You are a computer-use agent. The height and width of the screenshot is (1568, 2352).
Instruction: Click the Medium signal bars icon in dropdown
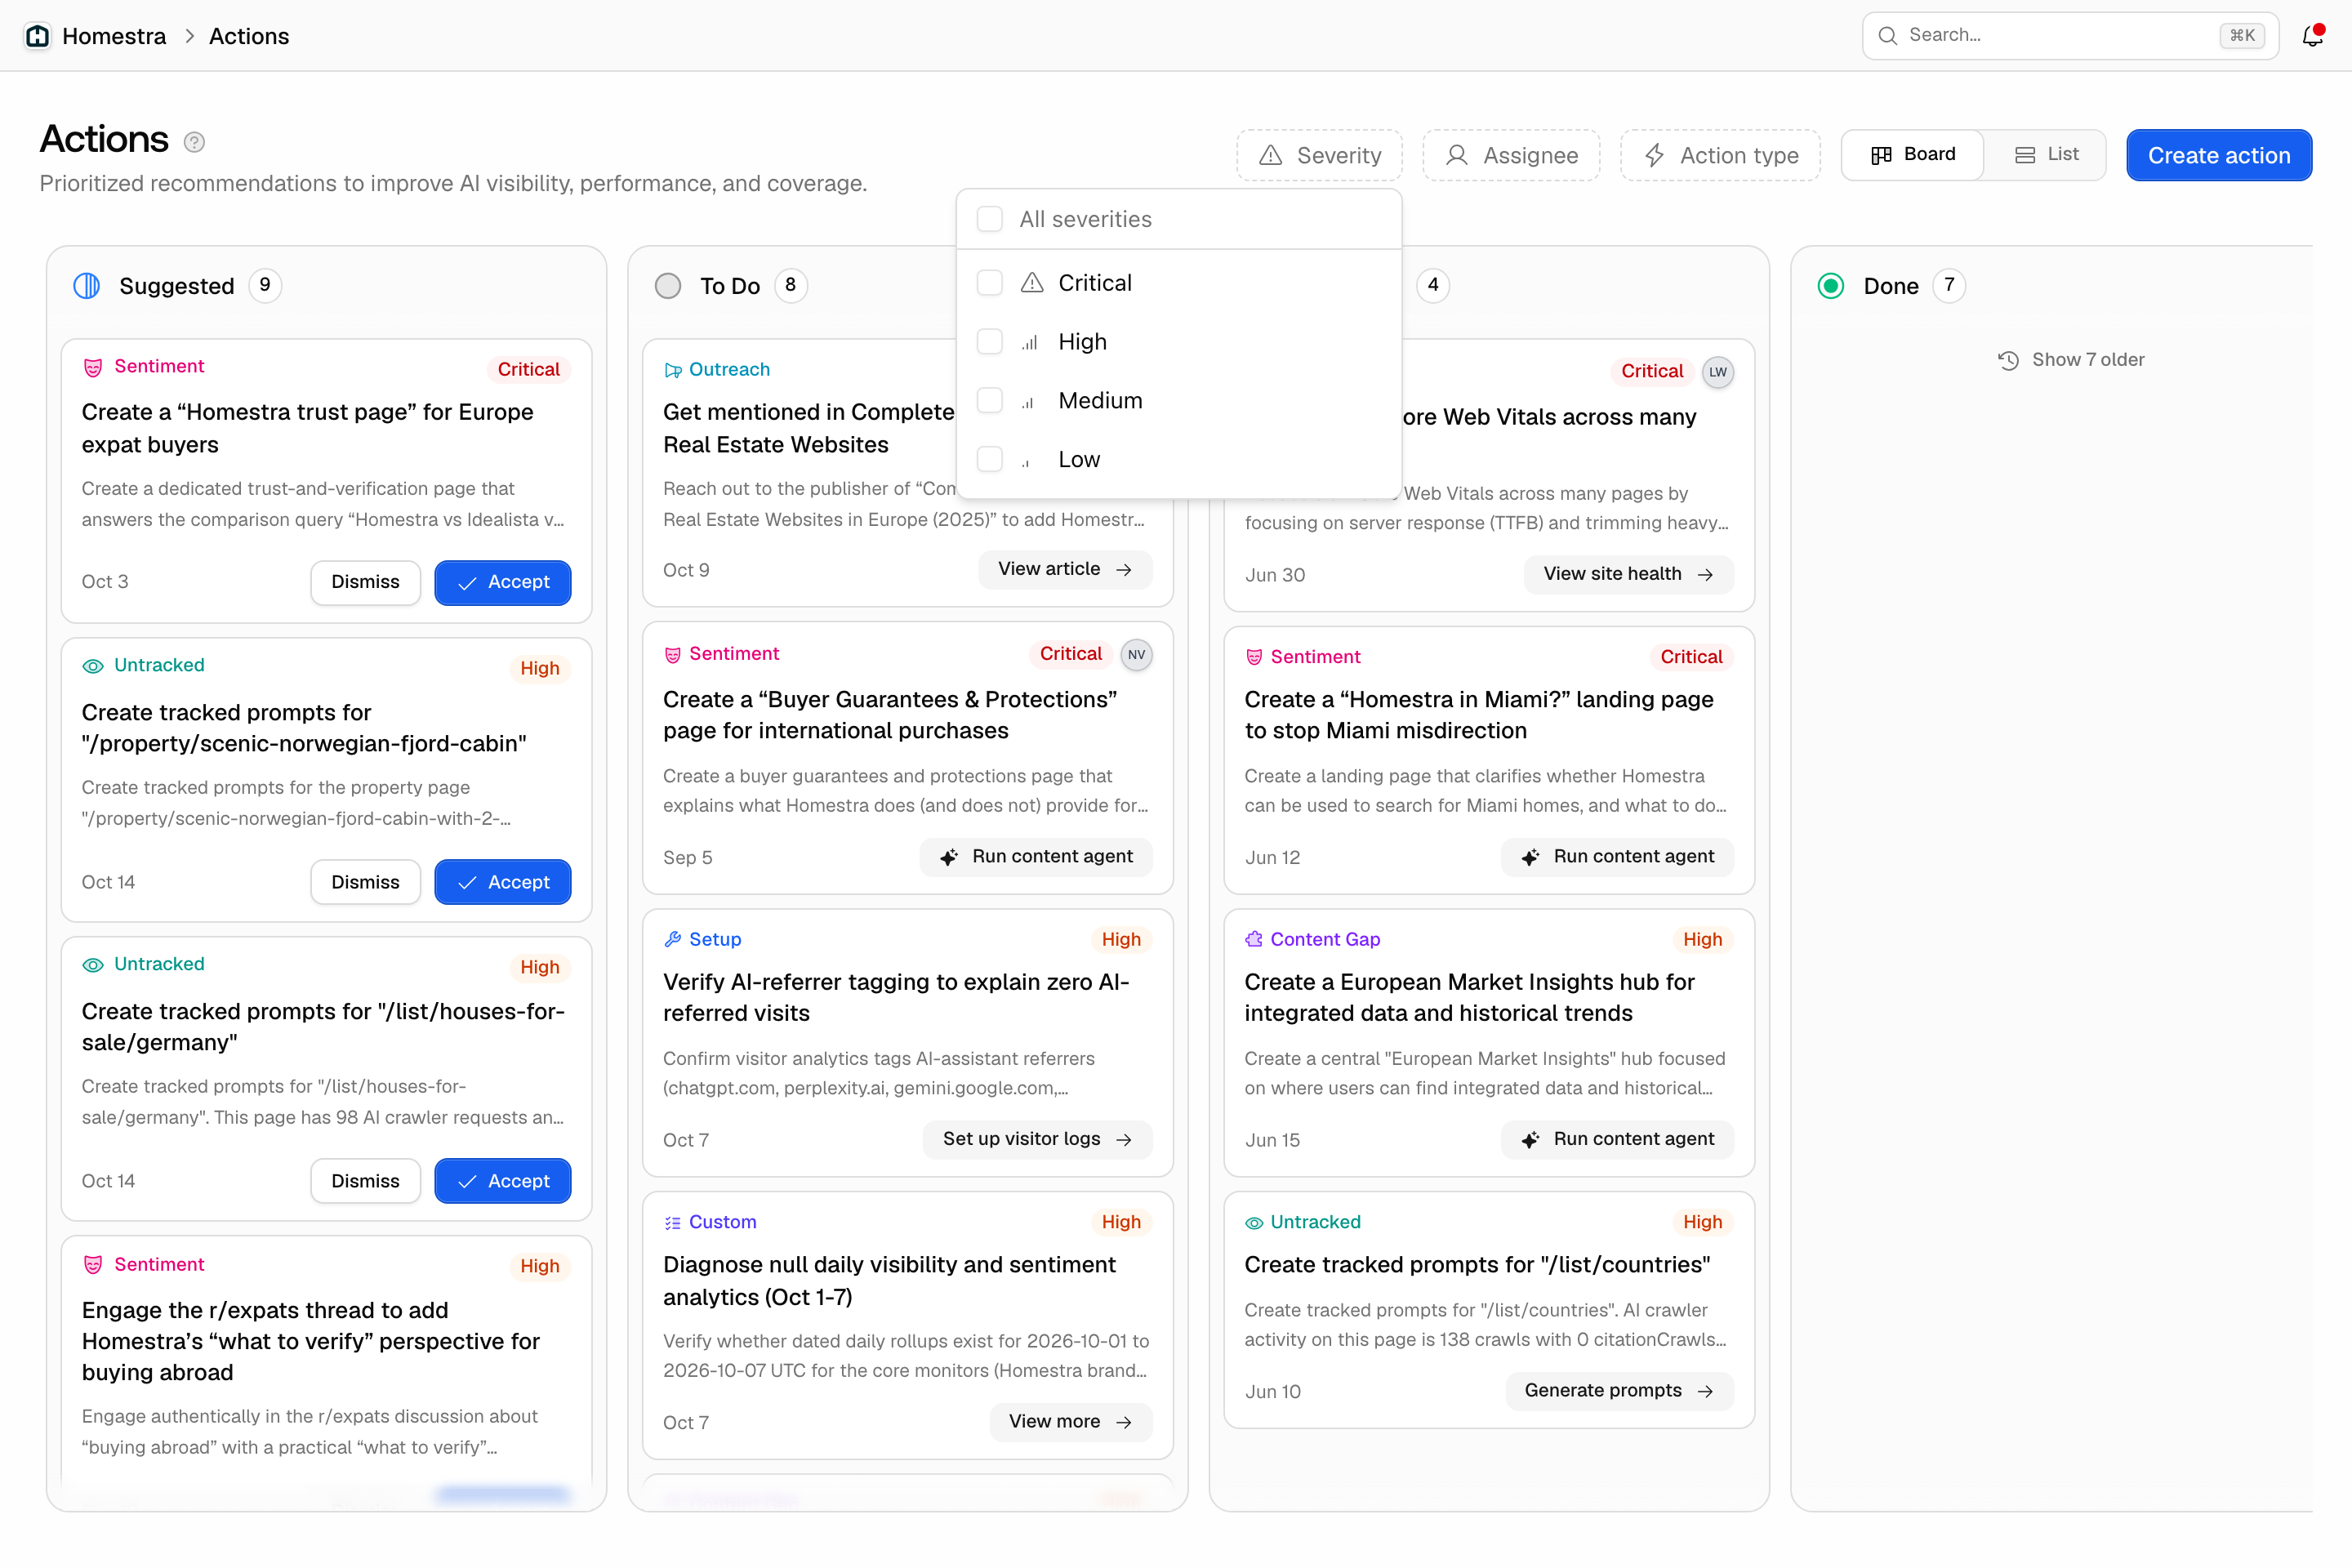pyautogui.click(x=1028, y=402)
